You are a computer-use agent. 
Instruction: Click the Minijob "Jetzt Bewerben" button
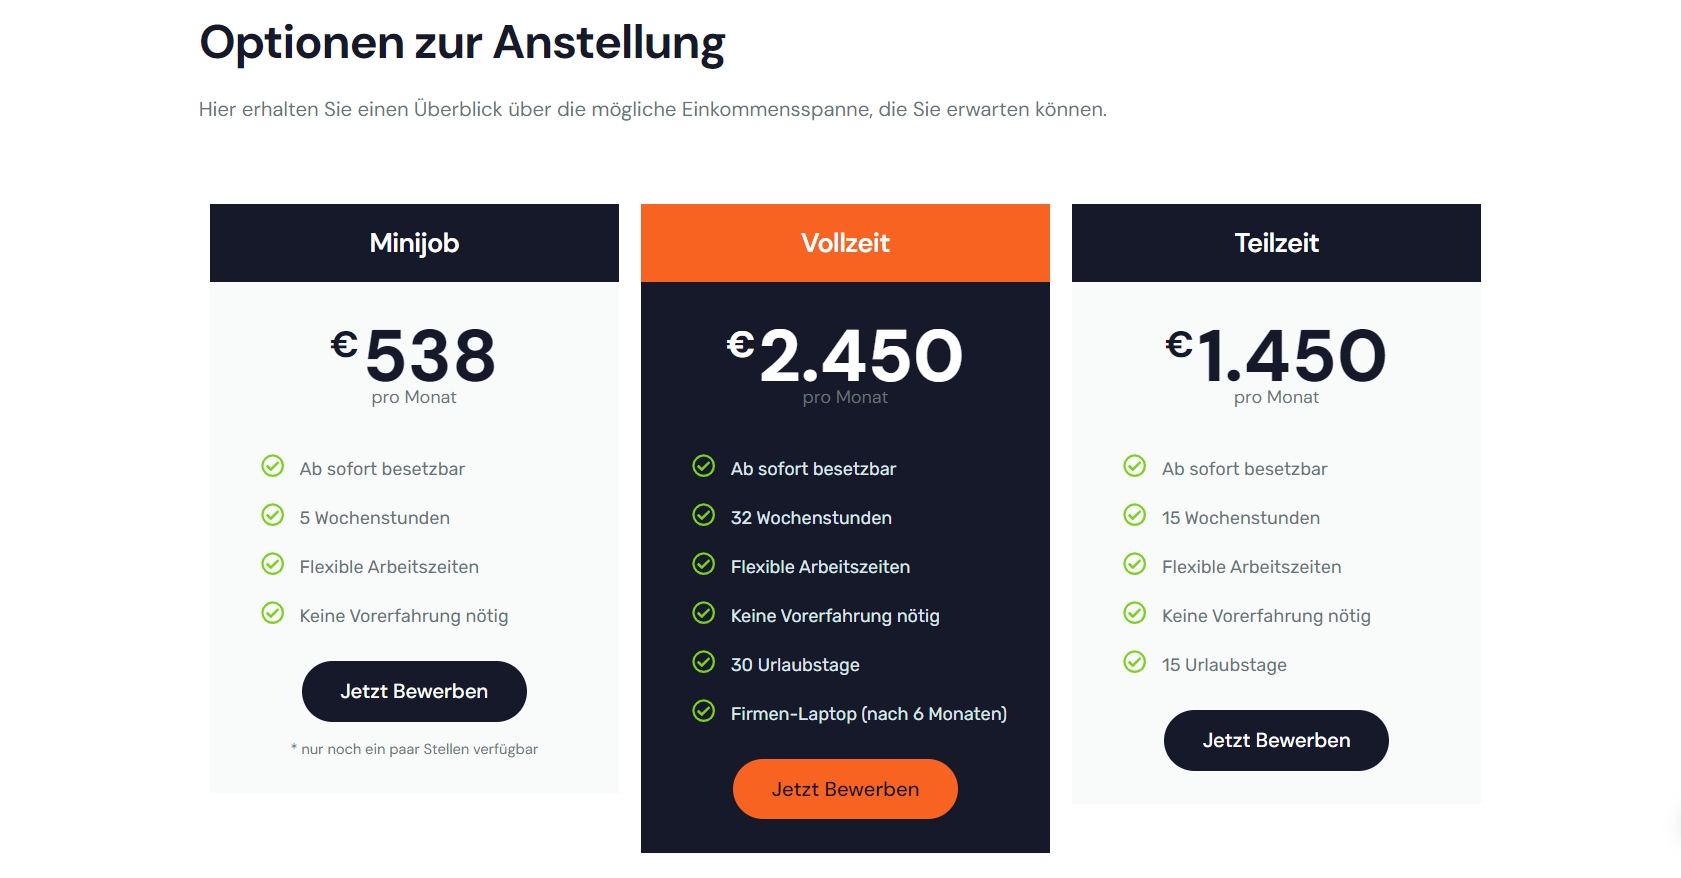[414, 691]
